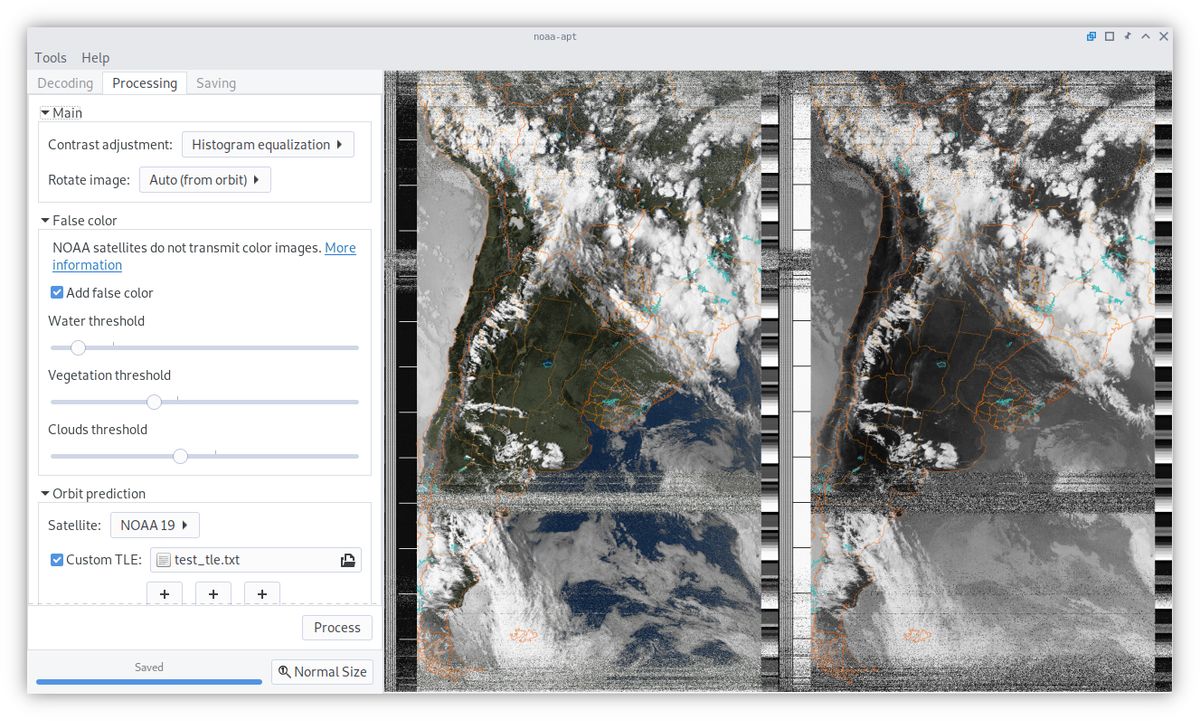Click the text file icon beside test_tle.txt
1200x721 pixels.
163,560
